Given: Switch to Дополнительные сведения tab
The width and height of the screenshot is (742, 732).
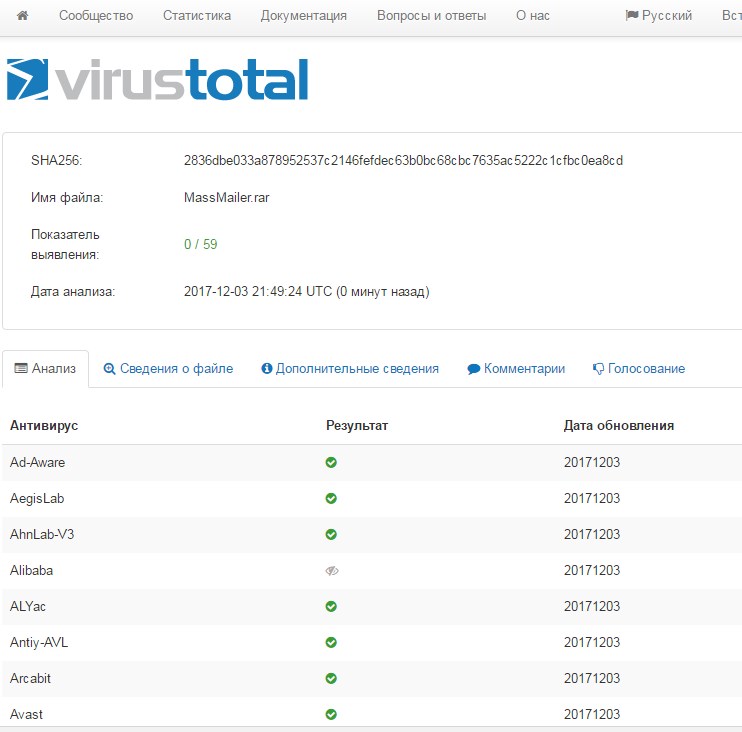Looking at the screenshot, I should pos(349,369).
